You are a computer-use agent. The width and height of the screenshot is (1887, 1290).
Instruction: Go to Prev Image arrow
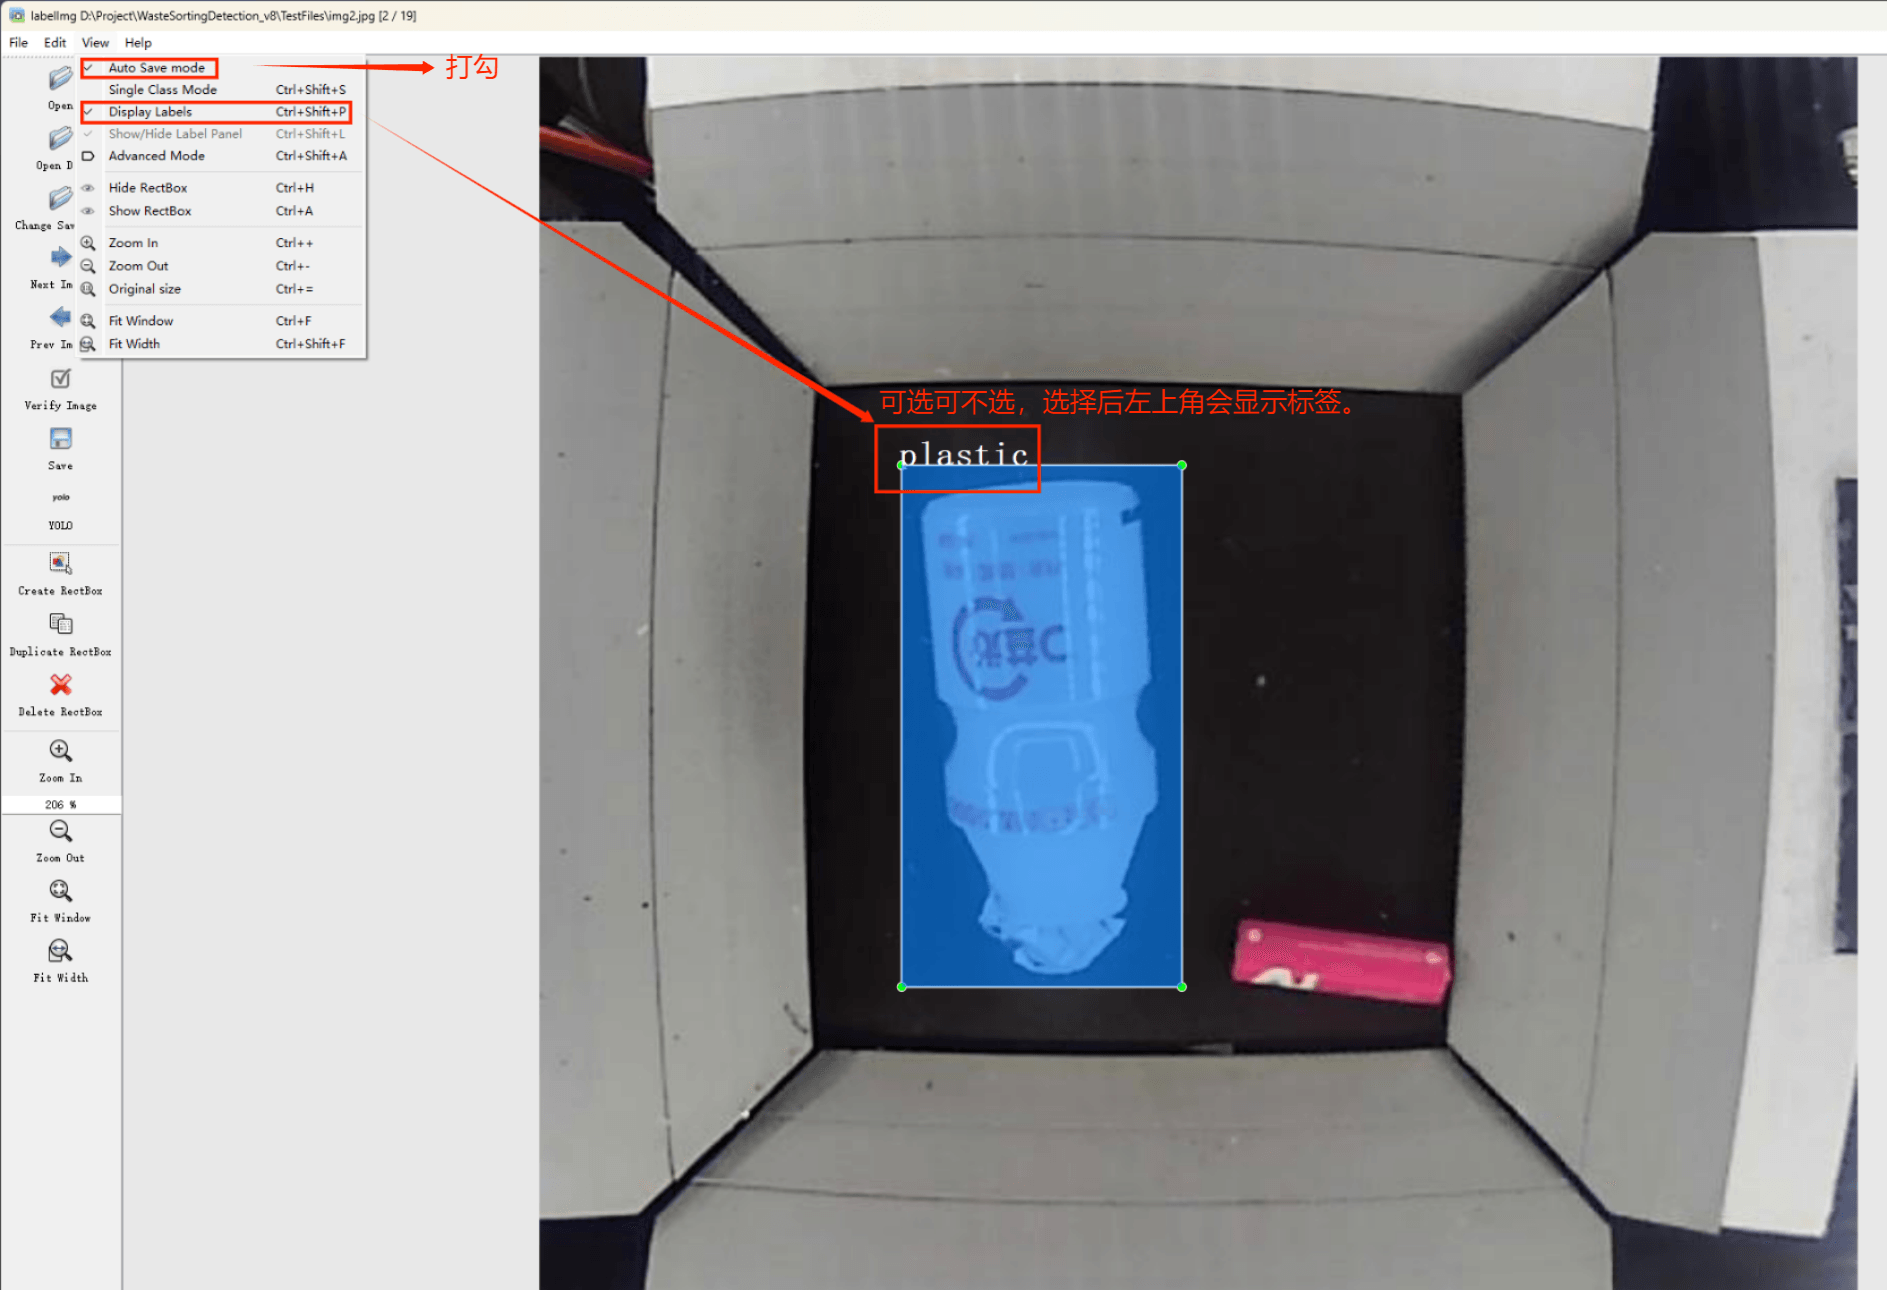pos(60,318)
